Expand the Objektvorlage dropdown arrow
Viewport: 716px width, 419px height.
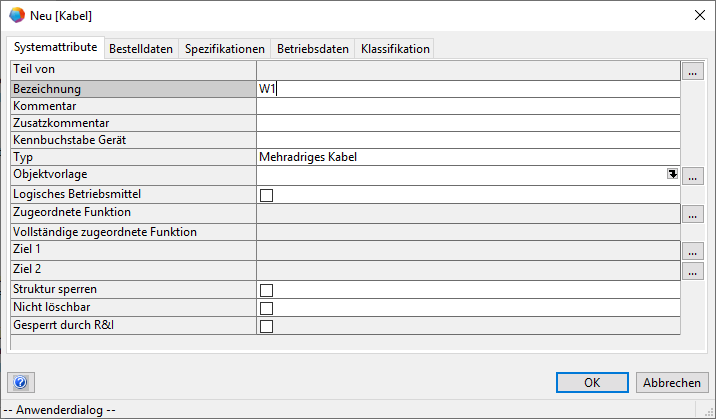tap(673, 175)
